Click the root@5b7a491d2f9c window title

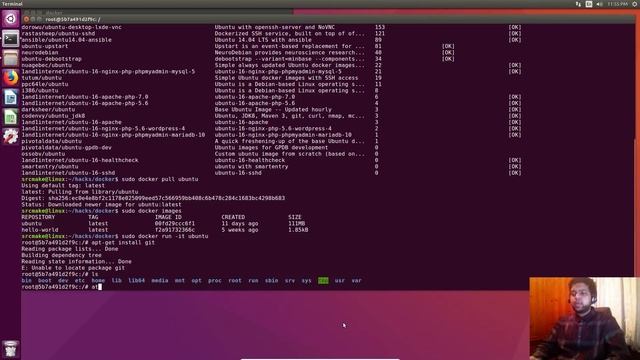pos(73,19)
